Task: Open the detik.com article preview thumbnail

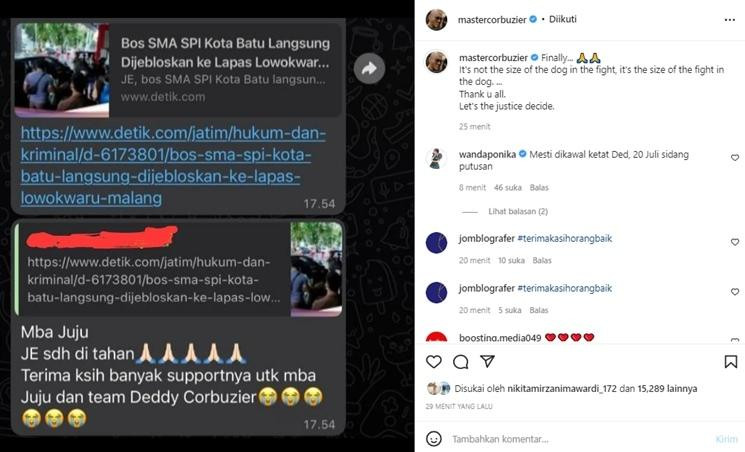Action: (x=62, y=69)
